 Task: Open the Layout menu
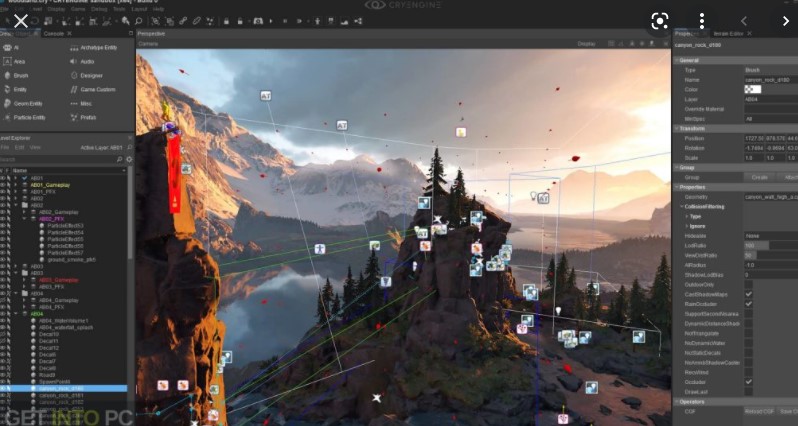tap(139, 9)
